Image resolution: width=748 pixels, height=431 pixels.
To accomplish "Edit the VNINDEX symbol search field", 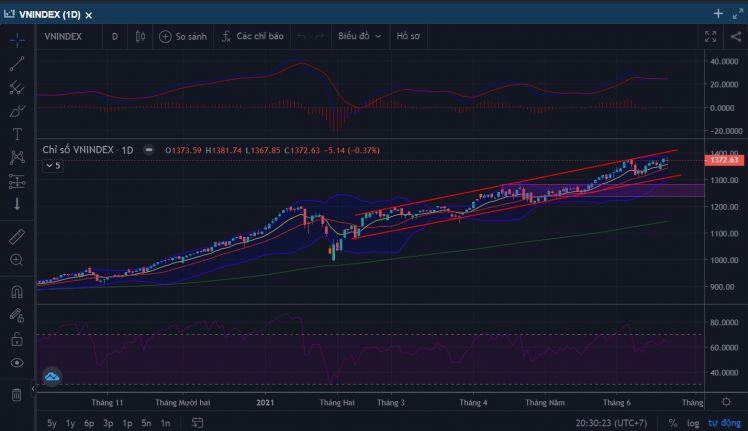I will point(63,36).
